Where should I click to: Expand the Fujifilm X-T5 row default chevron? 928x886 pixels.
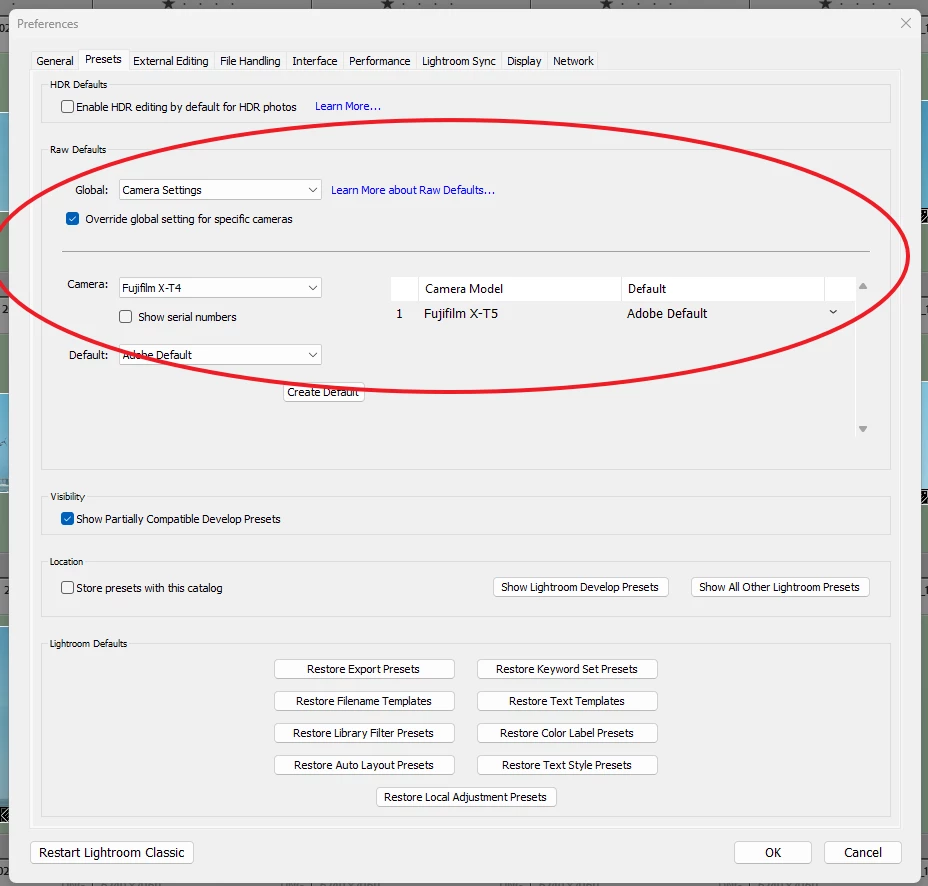pyautogui.click(x=833, y=312)
